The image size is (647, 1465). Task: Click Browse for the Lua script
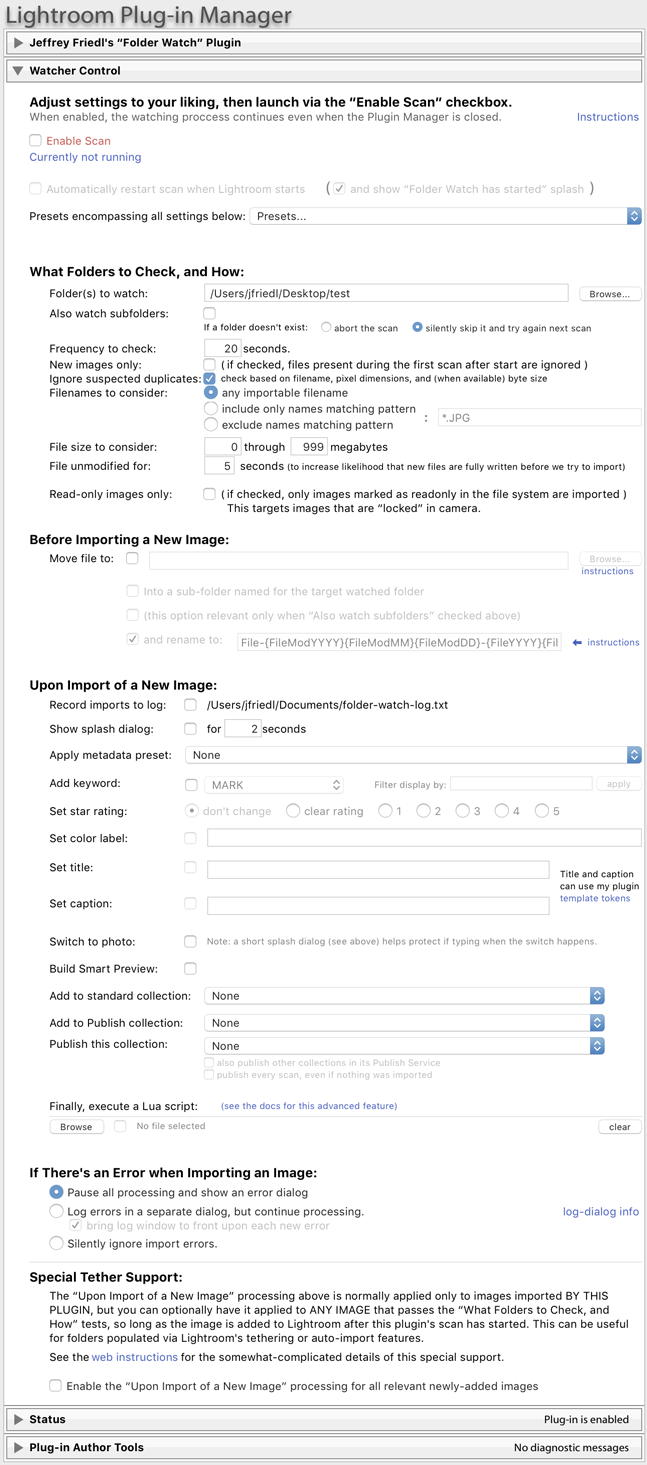(76, 1127)
